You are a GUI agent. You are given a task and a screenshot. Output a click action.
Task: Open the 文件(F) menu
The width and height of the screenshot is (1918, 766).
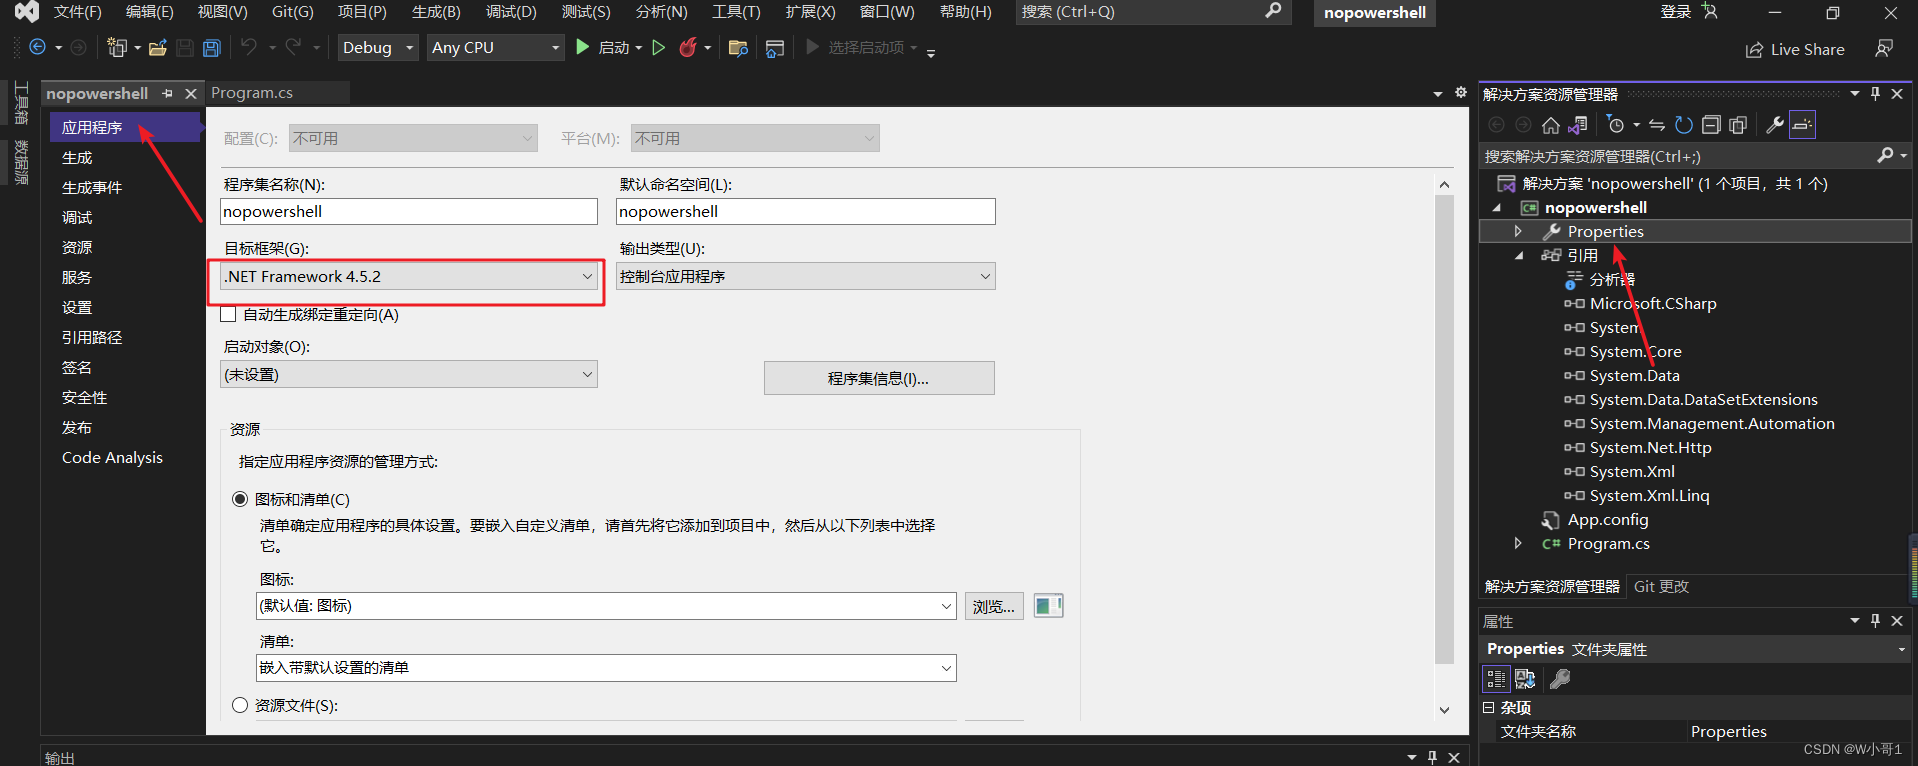pos(78,12)
